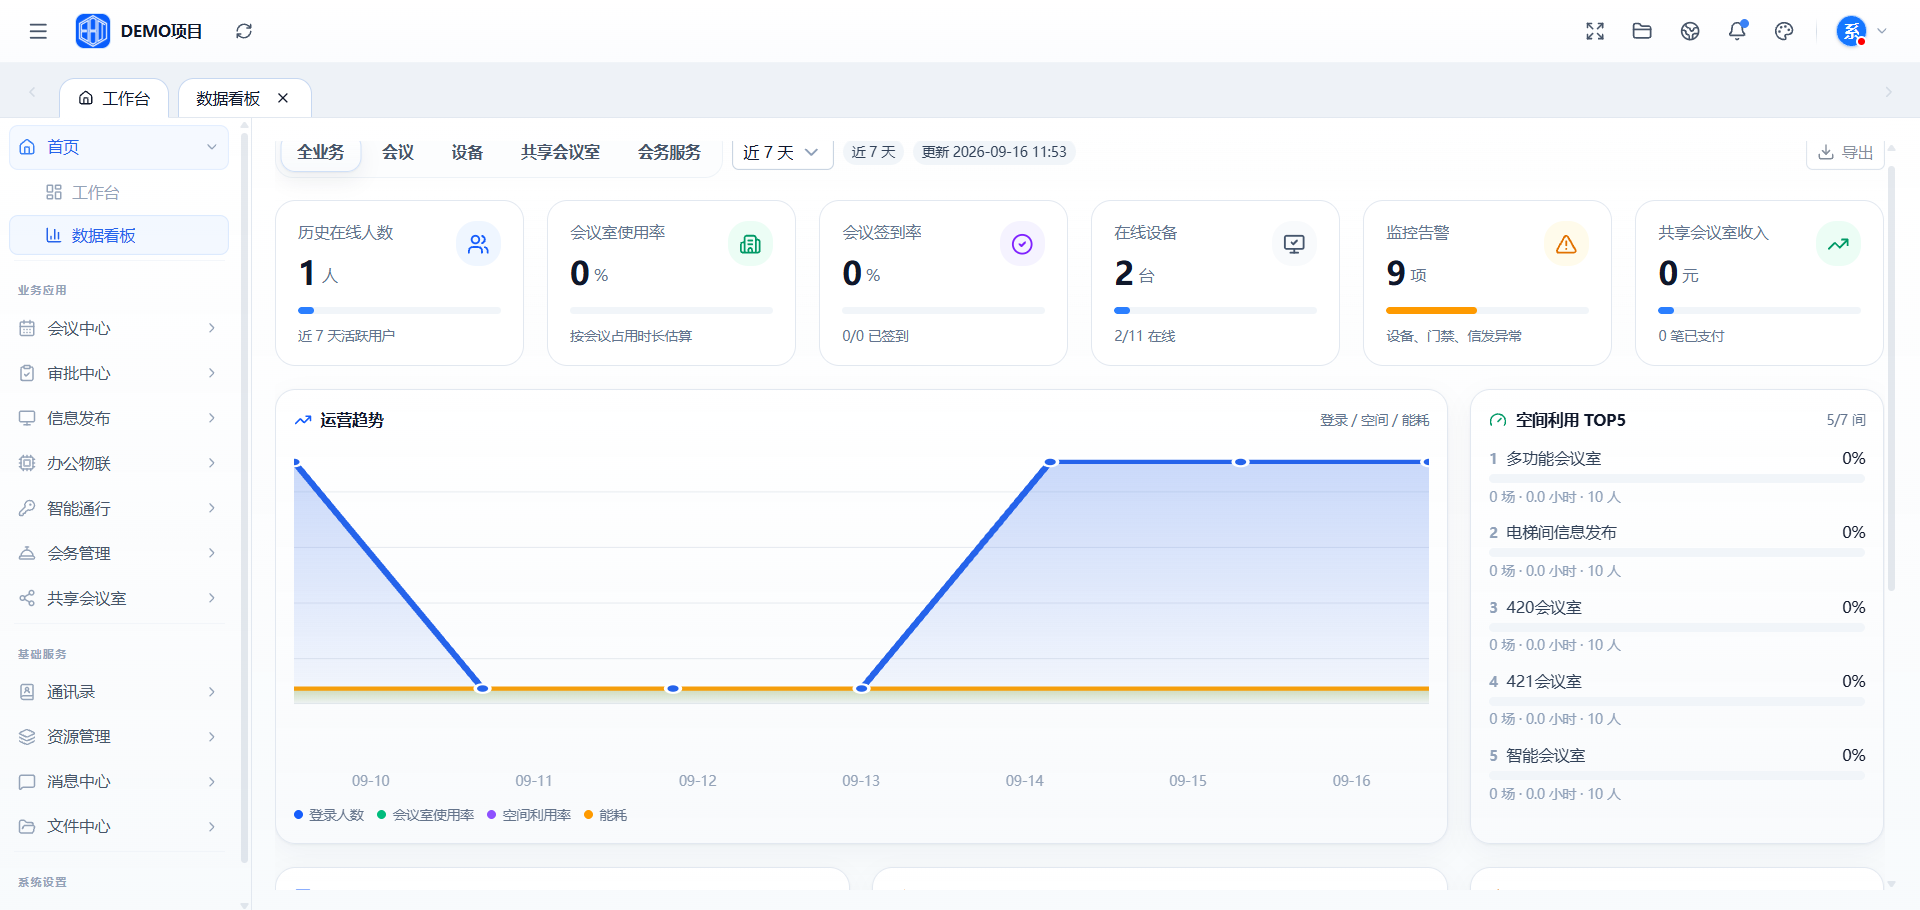Click the 会议室使用率 building icon
The height and width of the screenshot is (910, 1920).
750,244
